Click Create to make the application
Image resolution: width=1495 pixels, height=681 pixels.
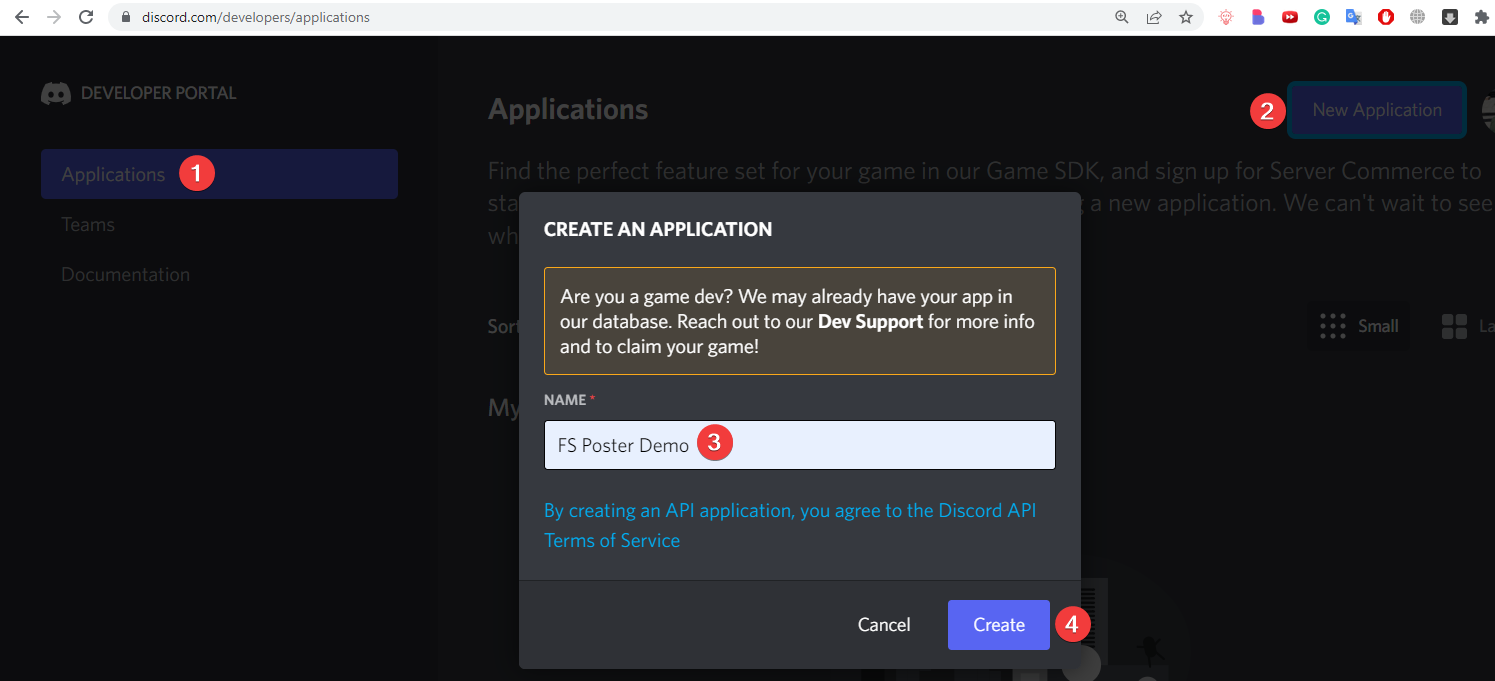(x=998, y=625)
